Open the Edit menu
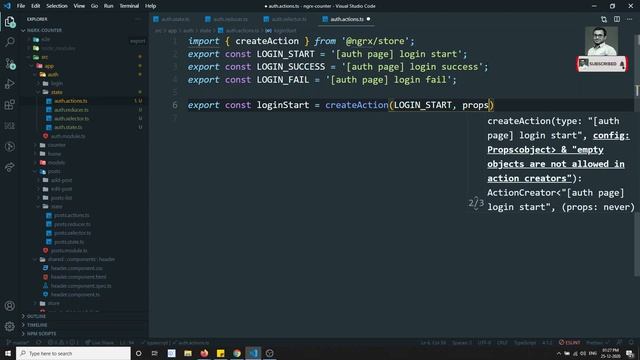The image size is (640, 360). [x=36, y=6]
